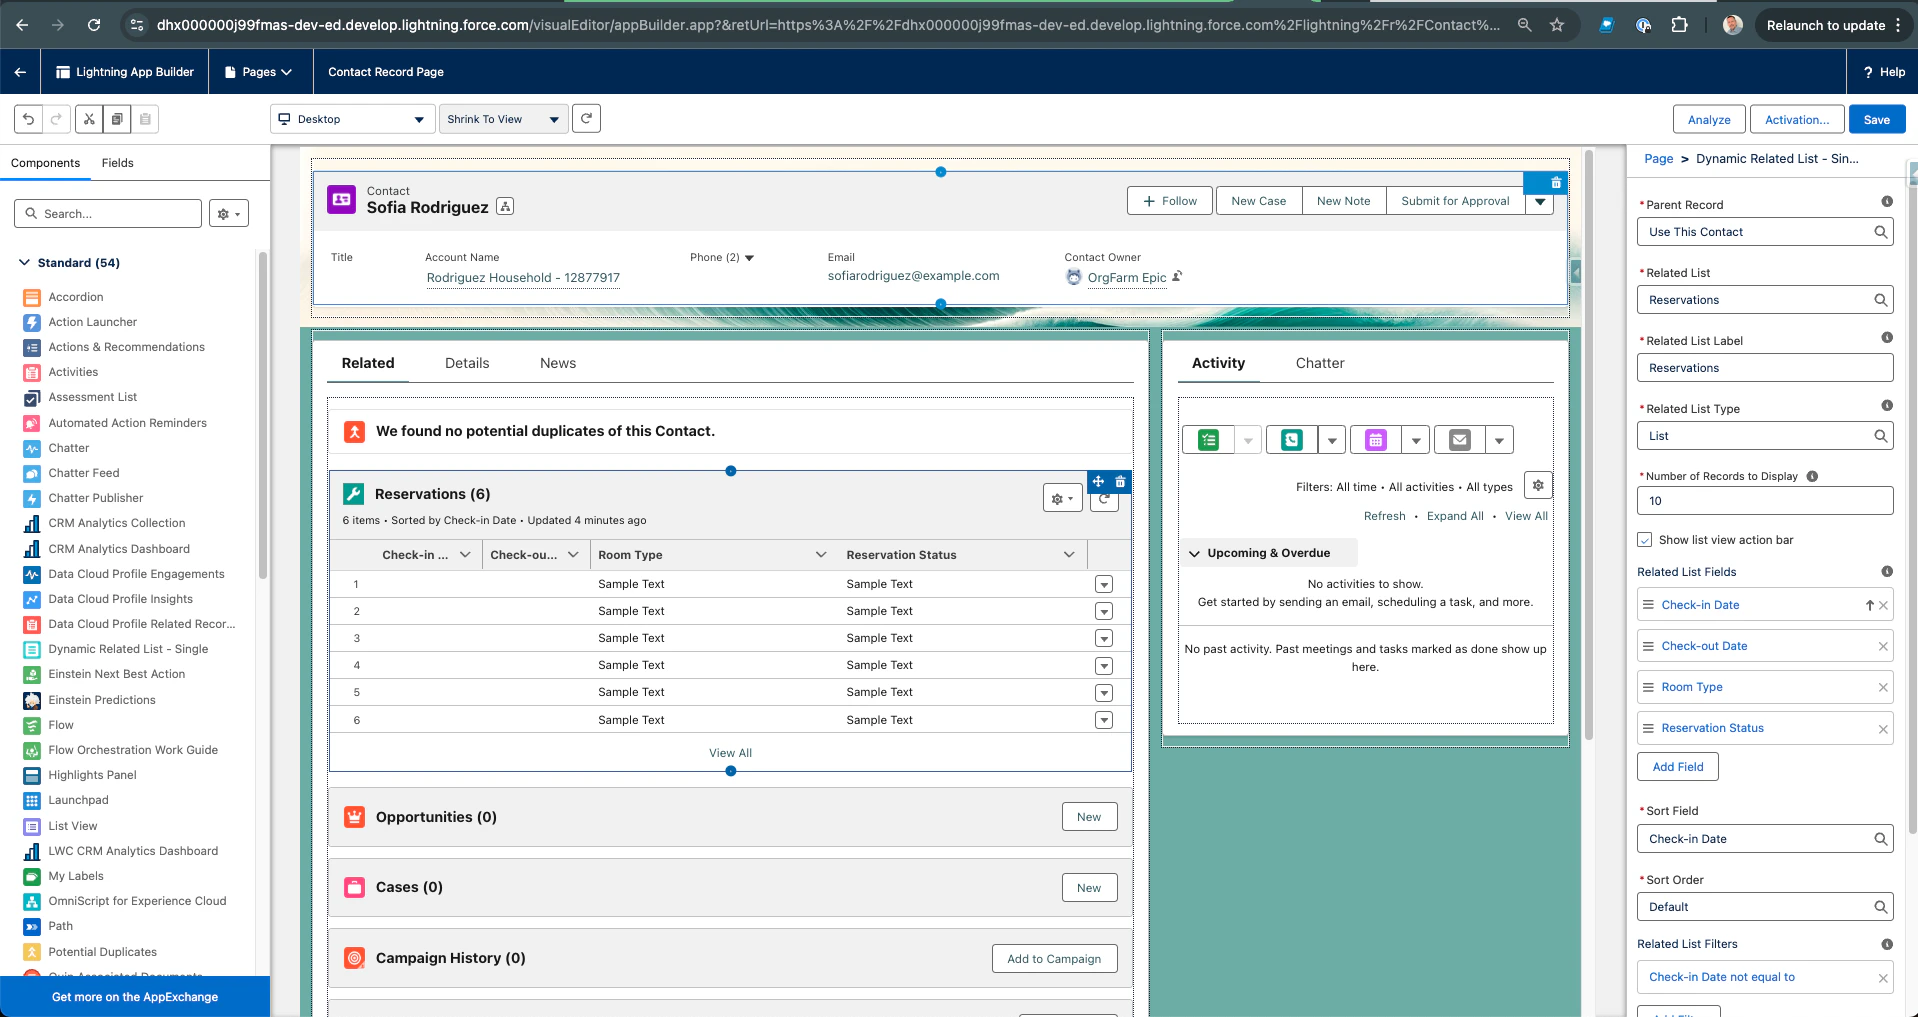Refresh the canvas preview

click(x=587, y=118)
